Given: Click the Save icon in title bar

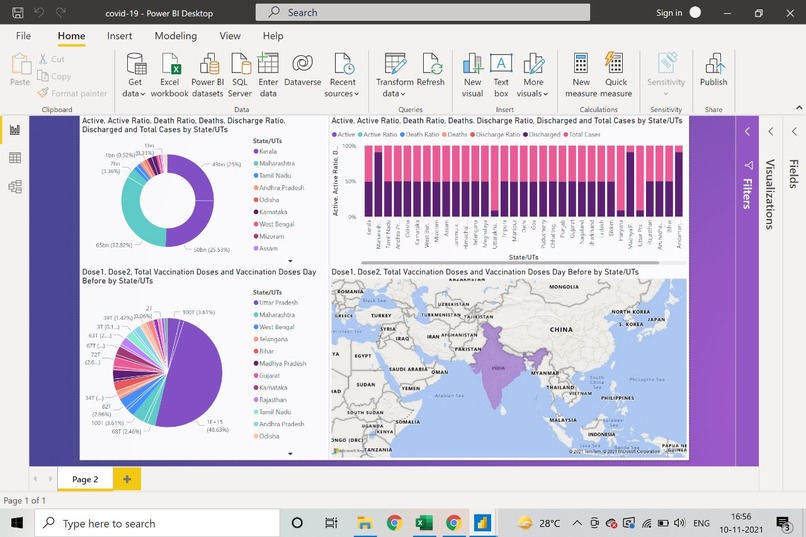Looking at the screenshot, I should pos(17,13).
